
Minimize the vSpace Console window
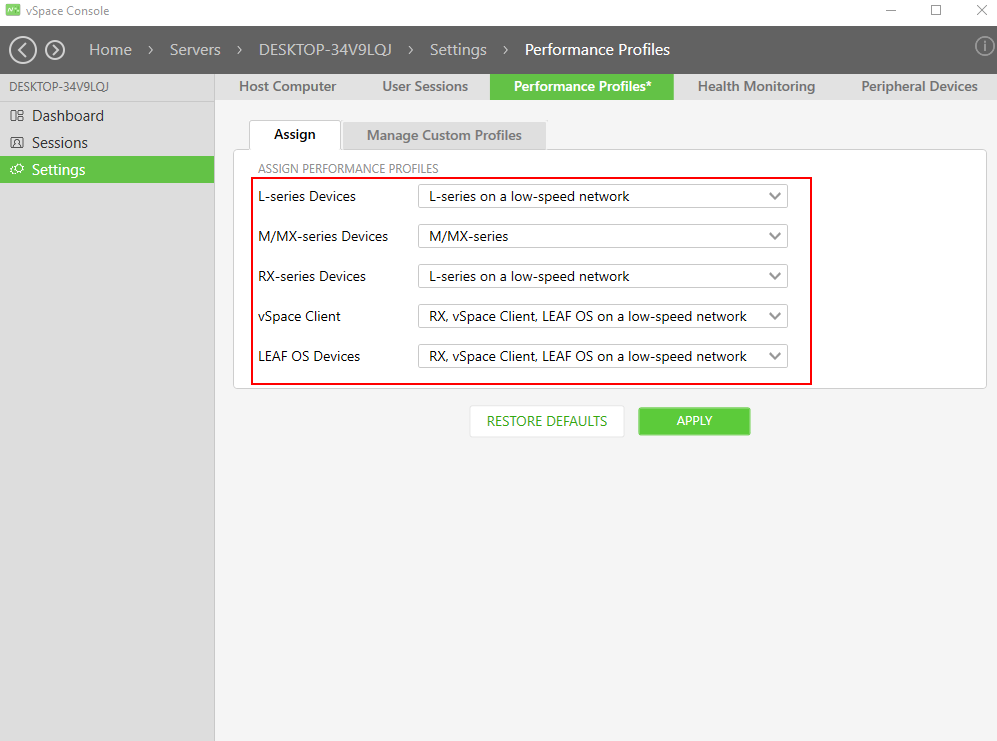click(891, 10)
